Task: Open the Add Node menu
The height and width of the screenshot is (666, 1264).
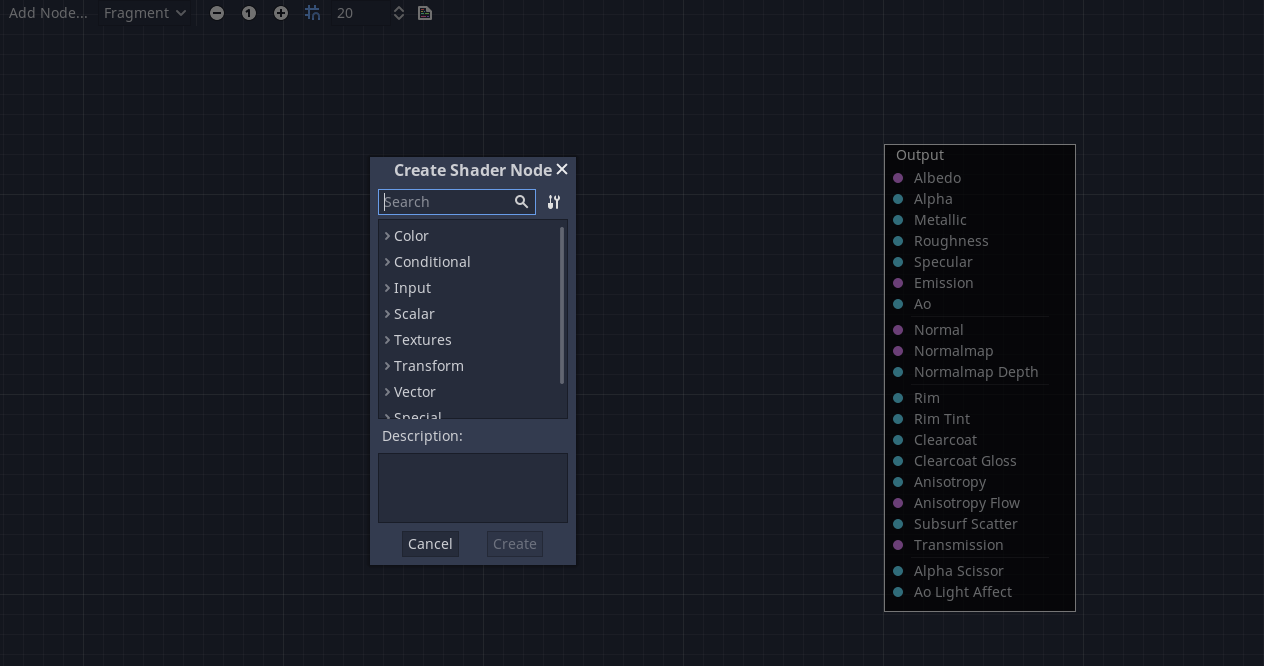Action: [x=48, y=13]
